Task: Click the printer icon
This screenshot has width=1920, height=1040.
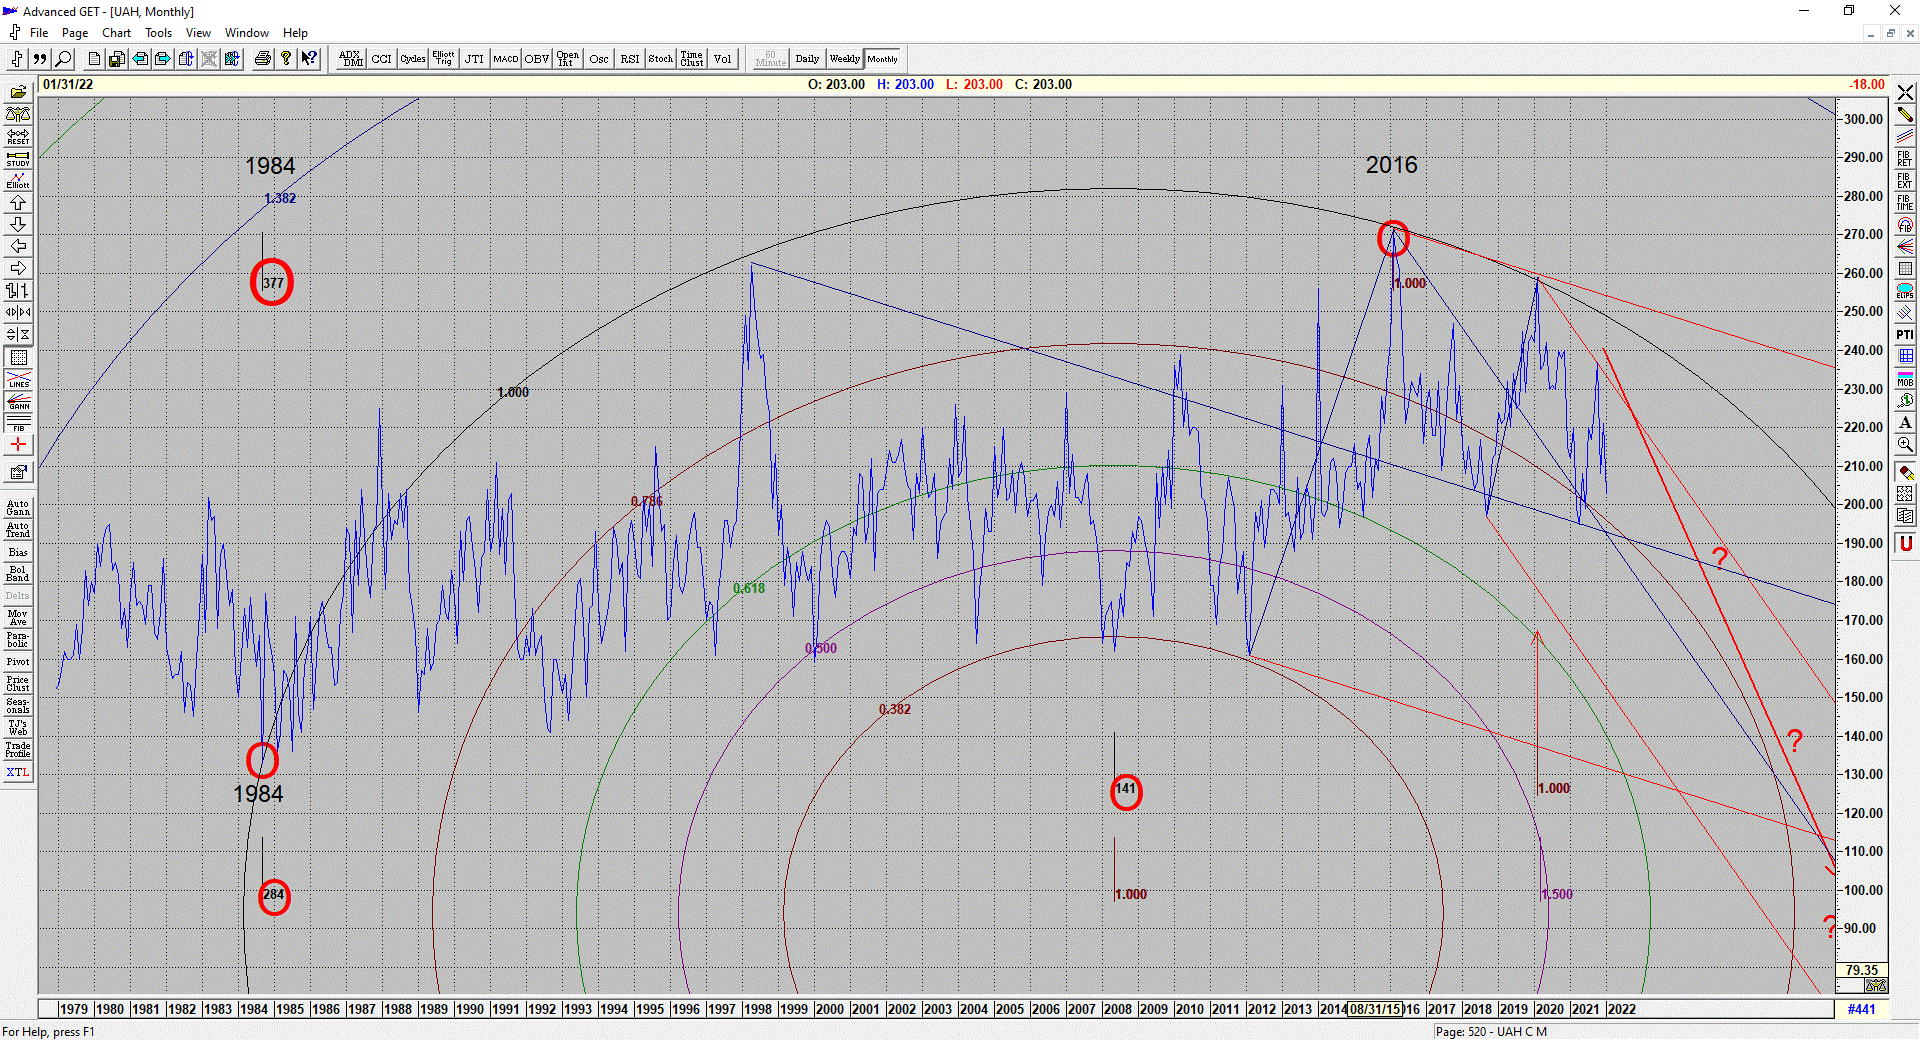Action: [262, 59]
